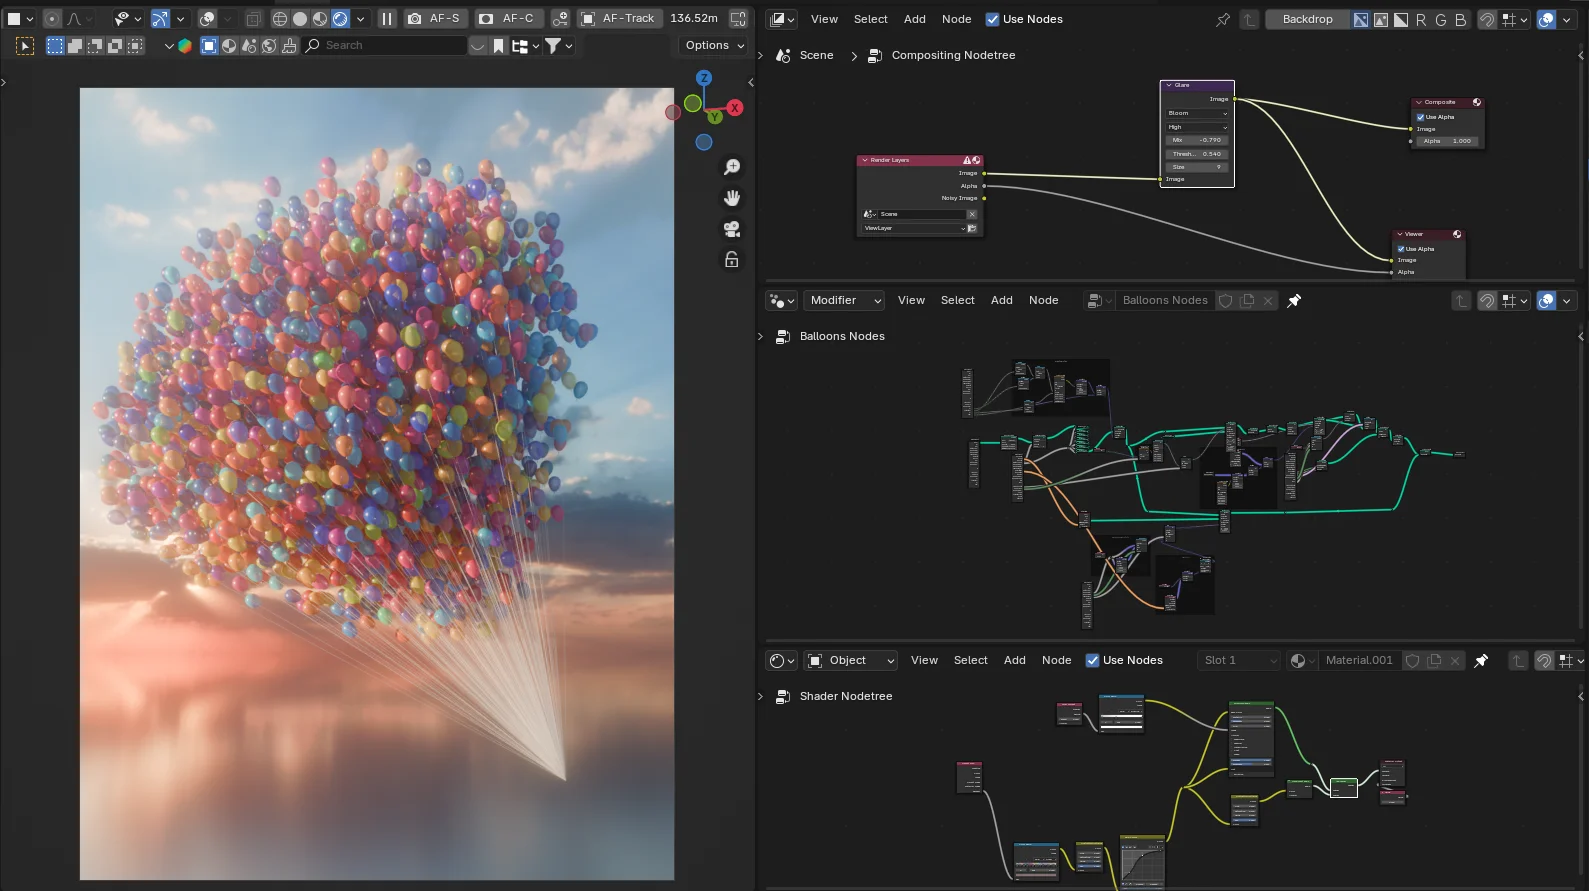Screen dimensions: 1589x891
Task: Enable rendered viewport shading mode
Action: [340, 19]
